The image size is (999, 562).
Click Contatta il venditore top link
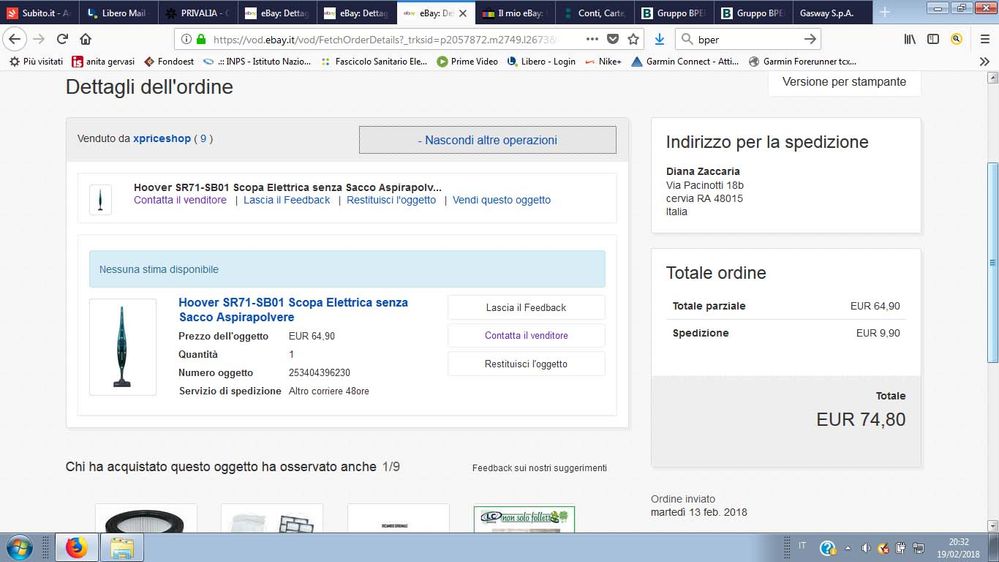click(x=180, y=200)
